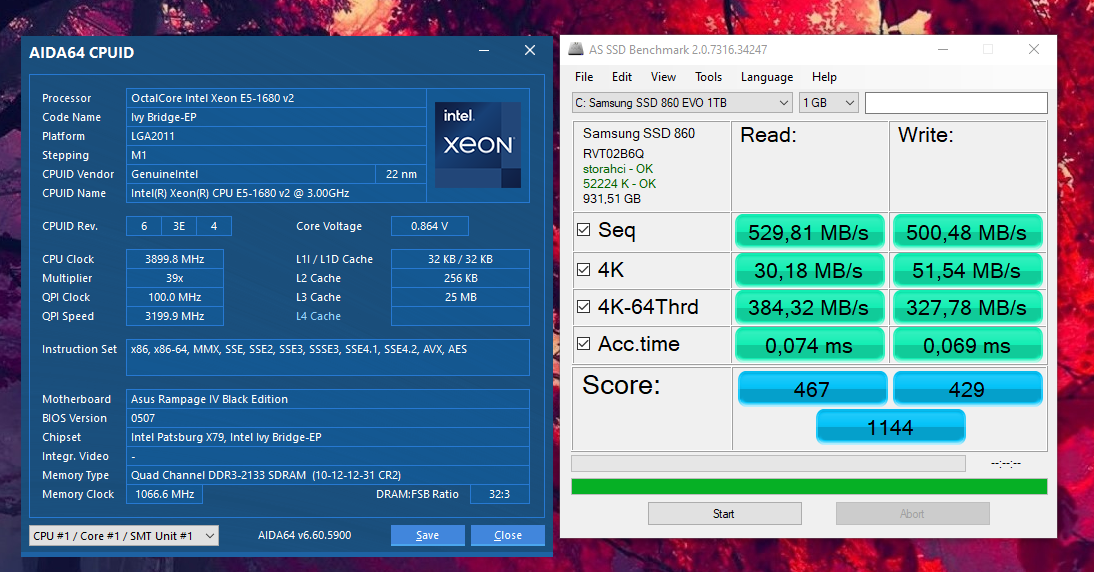This screenshot has height=572, width=1094.
Task: Expand the CPU #1 / Core #1 selector
Action: tap(123, 536)
